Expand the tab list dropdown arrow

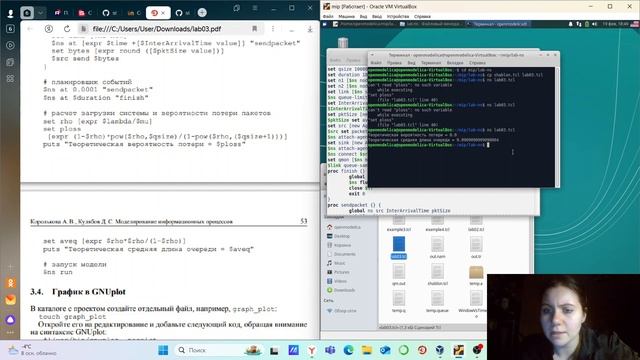pyautogui.click(x=40, y=13)
